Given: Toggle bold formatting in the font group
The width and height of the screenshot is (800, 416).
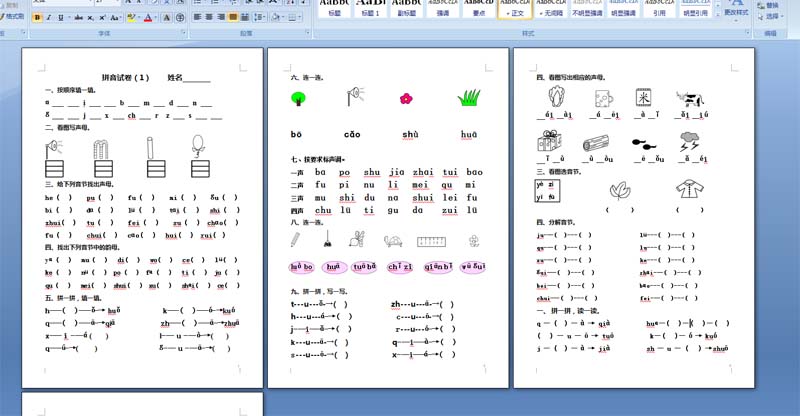Looking at the screenshot, I should pyautogui.click(x=37, y=17).
